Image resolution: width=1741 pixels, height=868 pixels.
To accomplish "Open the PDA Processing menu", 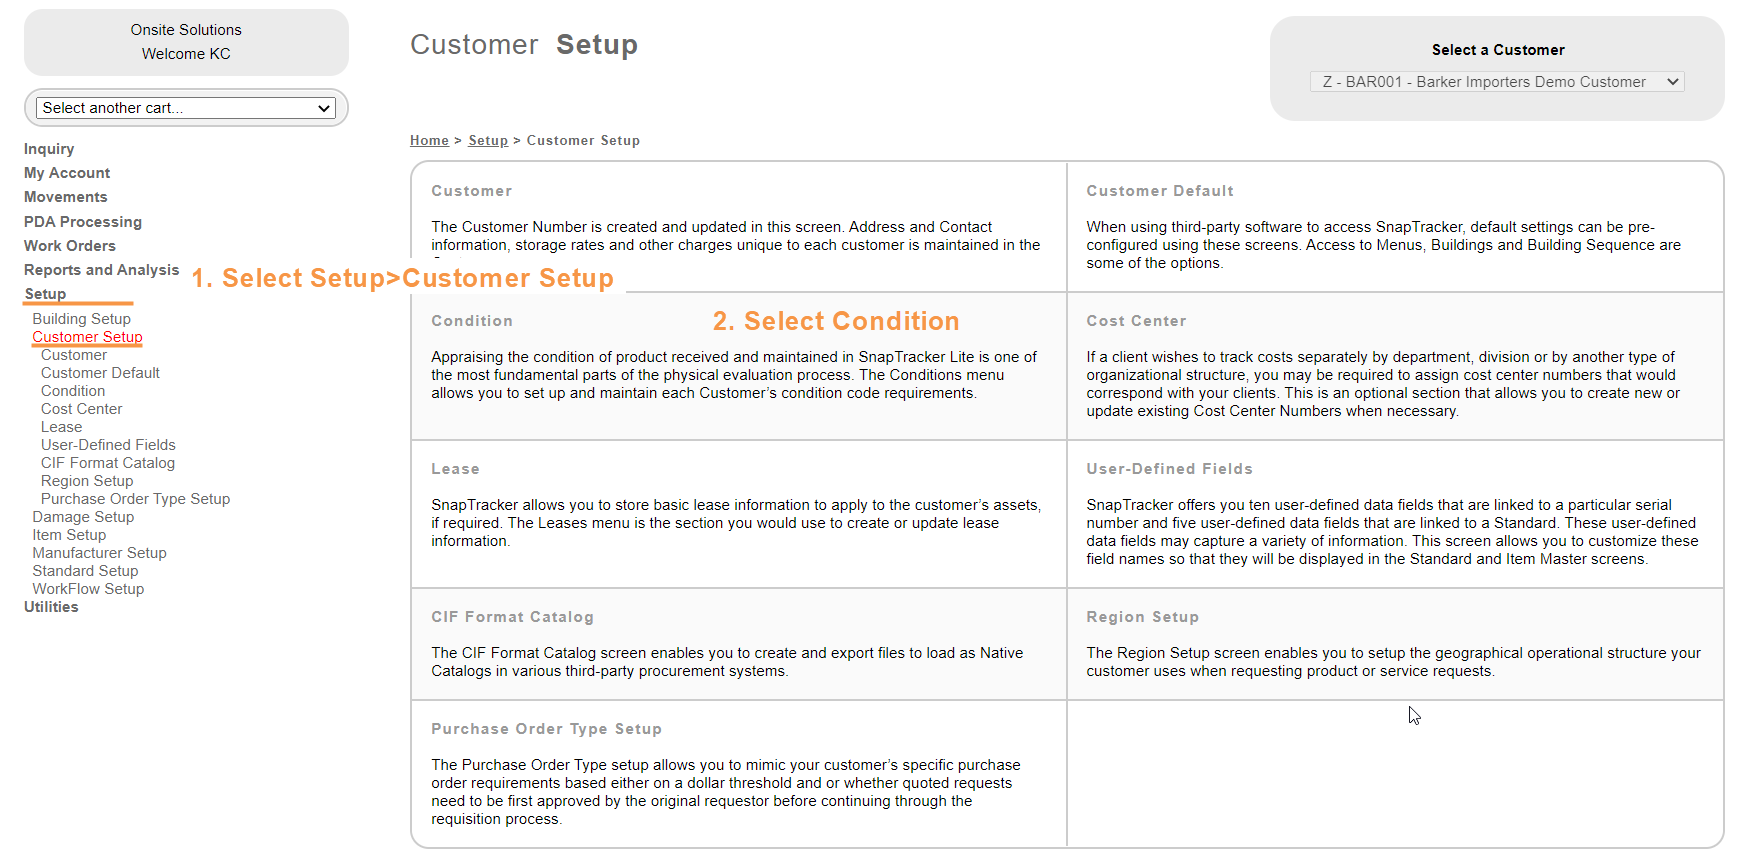I will pos(83,222).
